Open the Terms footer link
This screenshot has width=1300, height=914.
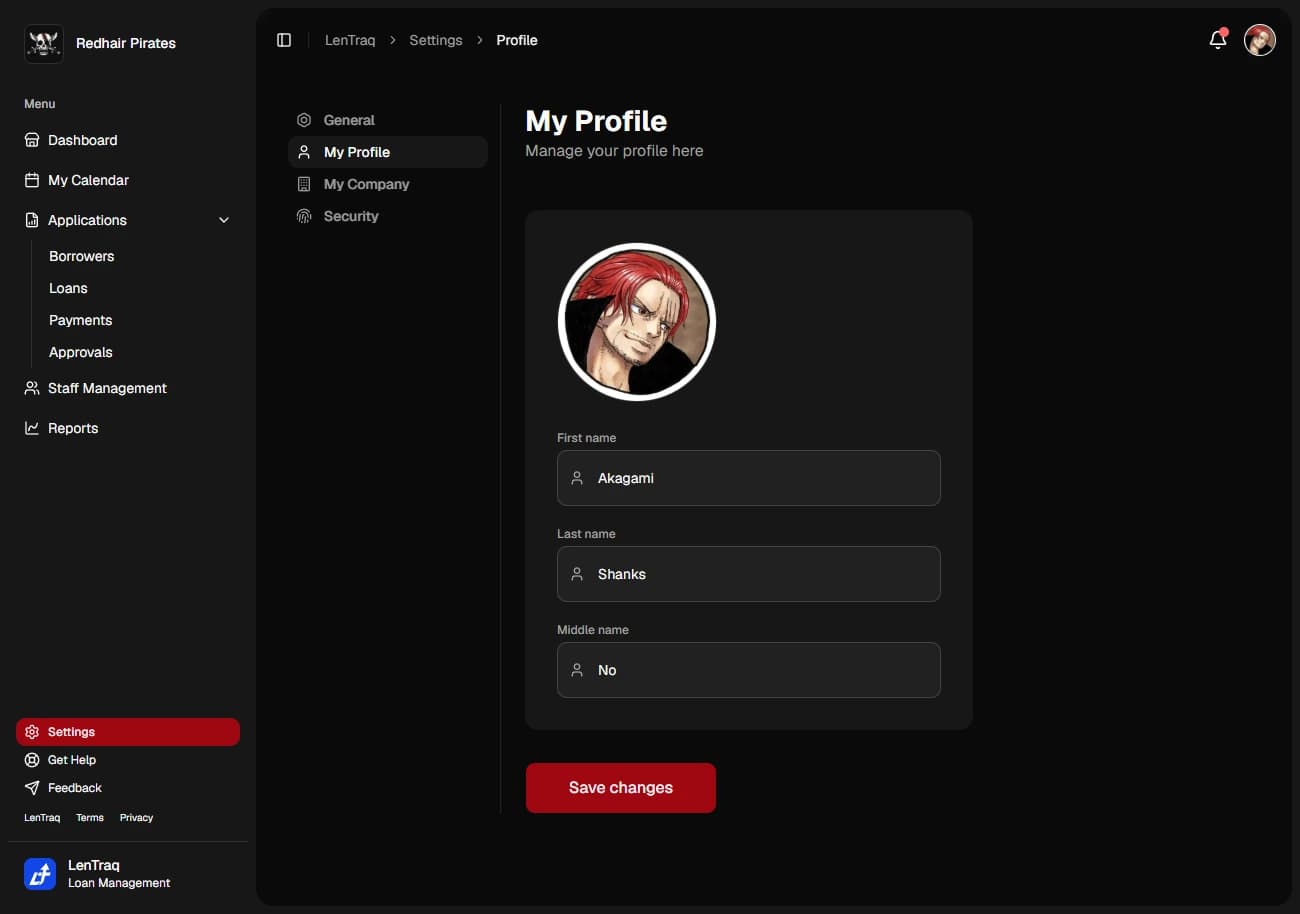[x=90, y=818]
